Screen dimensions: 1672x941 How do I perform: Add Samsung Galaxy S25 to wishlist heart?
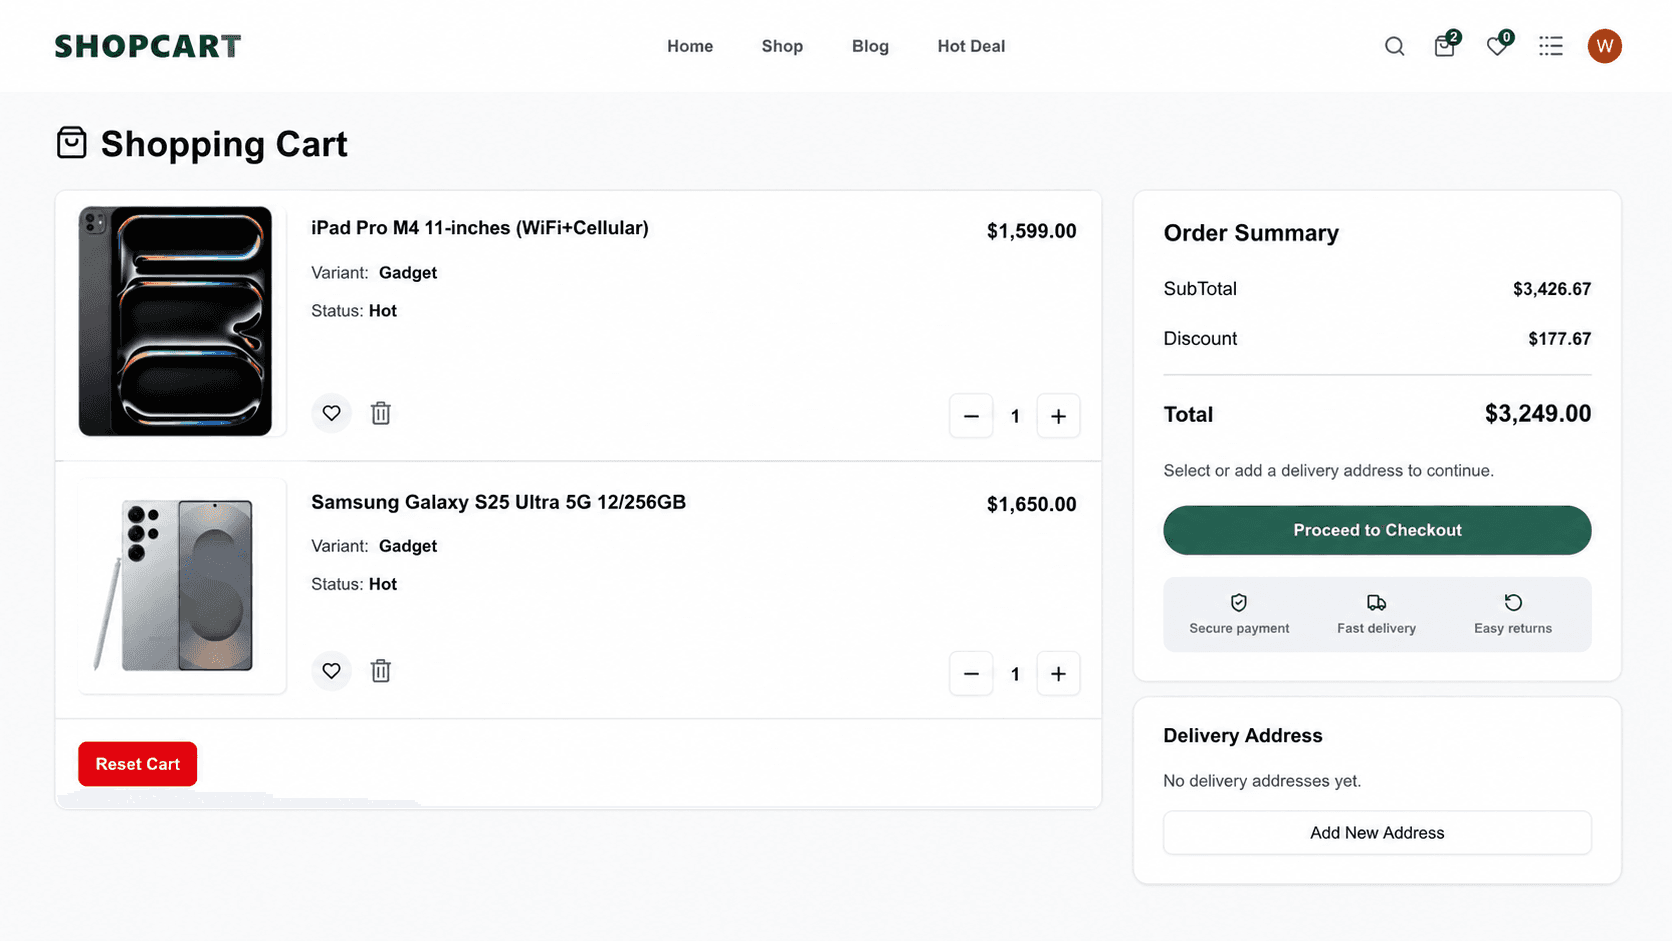click(331, 671)
